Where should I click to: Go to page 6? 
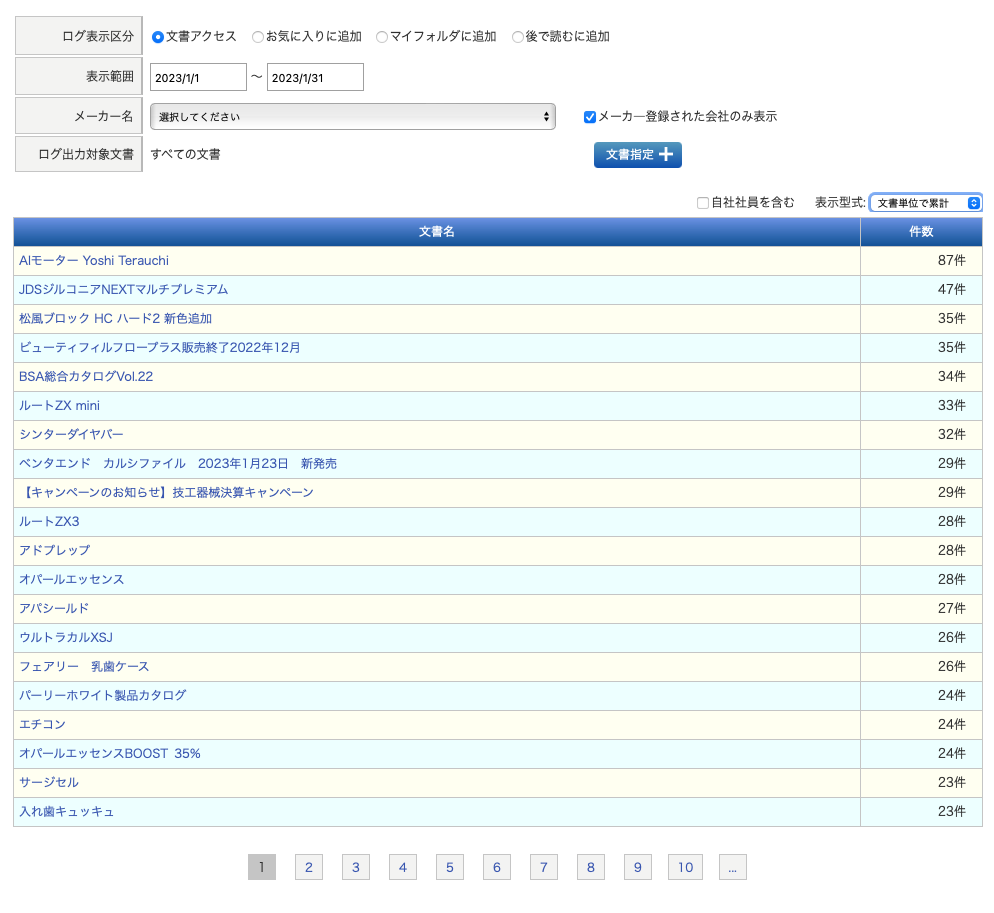click(496, 867)
